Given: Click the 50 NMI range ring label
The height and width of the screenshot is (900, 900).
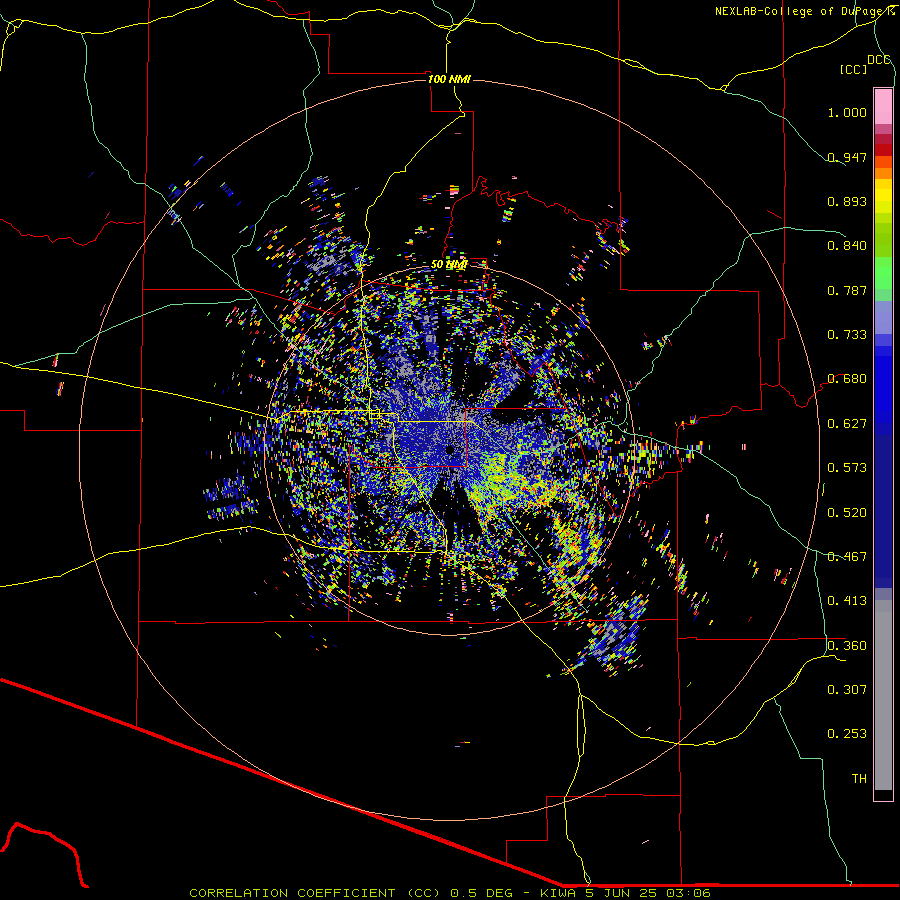Looking at the screenshot, I should point(449,265).
